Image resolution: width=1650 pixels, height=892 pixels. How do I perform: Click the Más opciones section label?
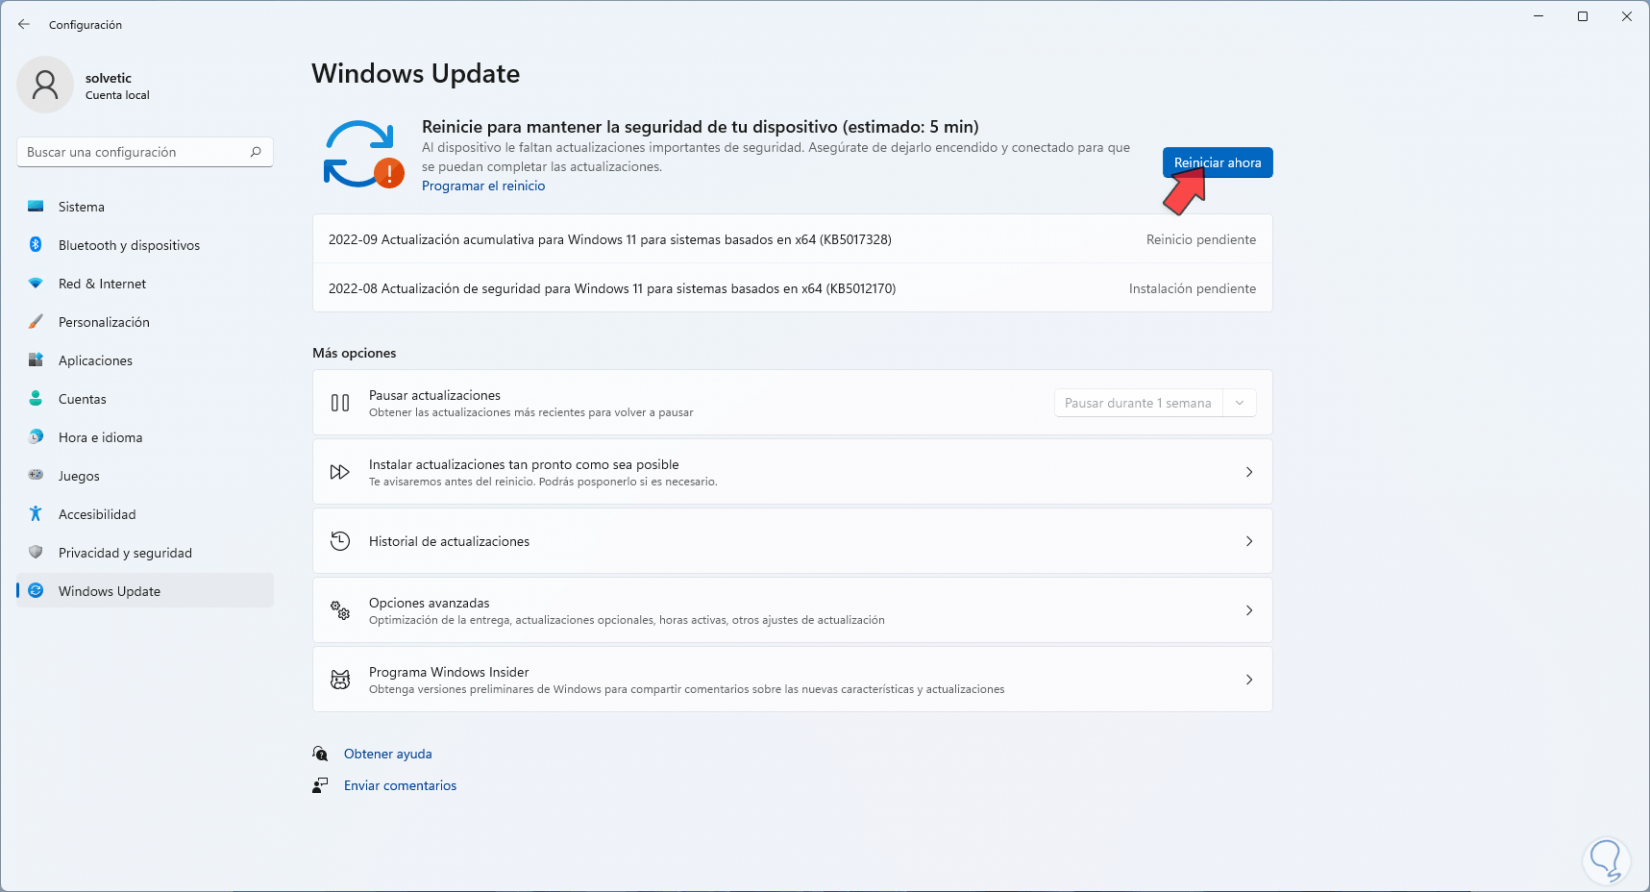click(x=354, y=353)
